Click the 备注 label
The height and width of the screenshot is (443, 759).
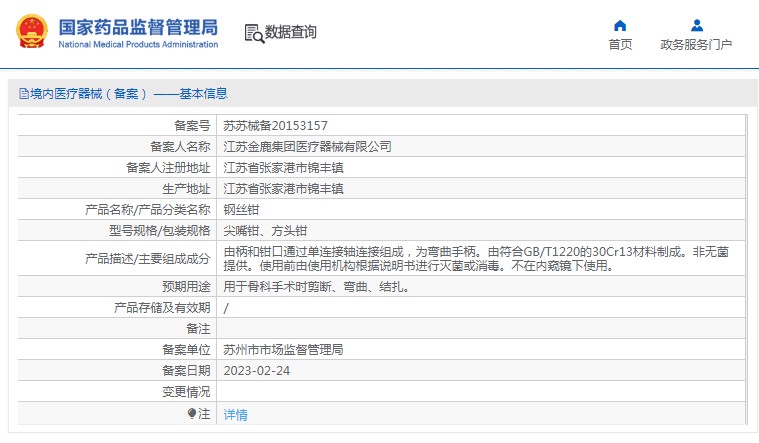click(x=198, y=329)
